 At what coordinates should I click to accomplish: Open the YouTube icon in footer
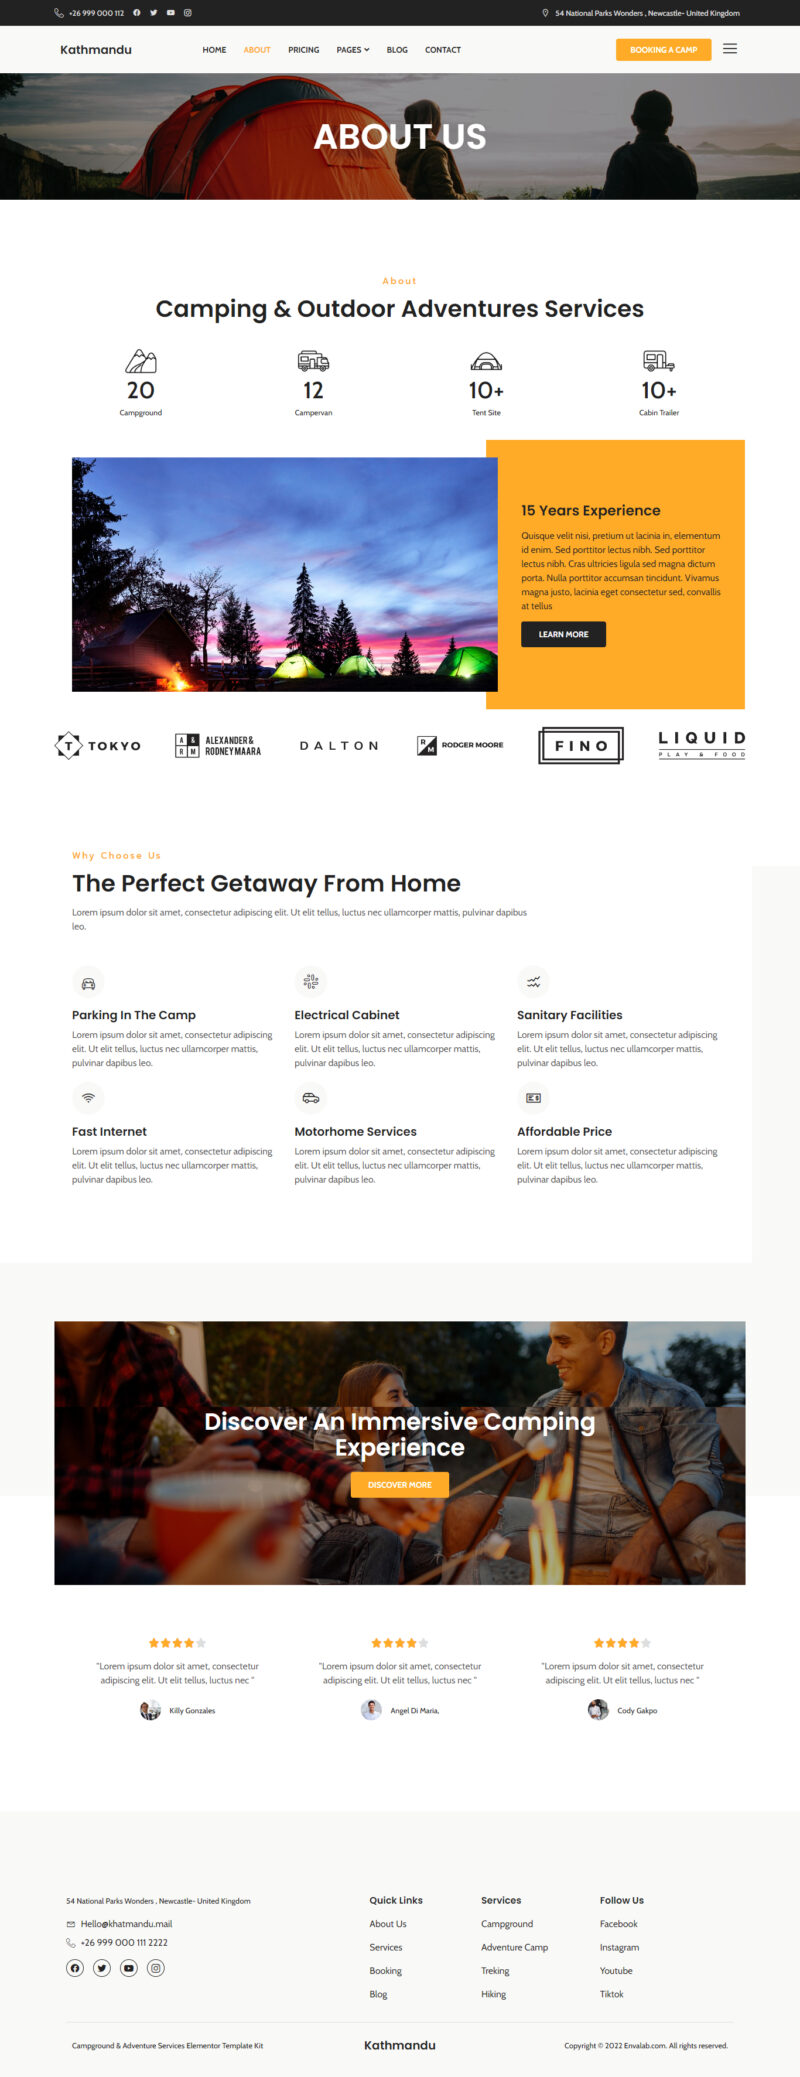coord(128,1968)
